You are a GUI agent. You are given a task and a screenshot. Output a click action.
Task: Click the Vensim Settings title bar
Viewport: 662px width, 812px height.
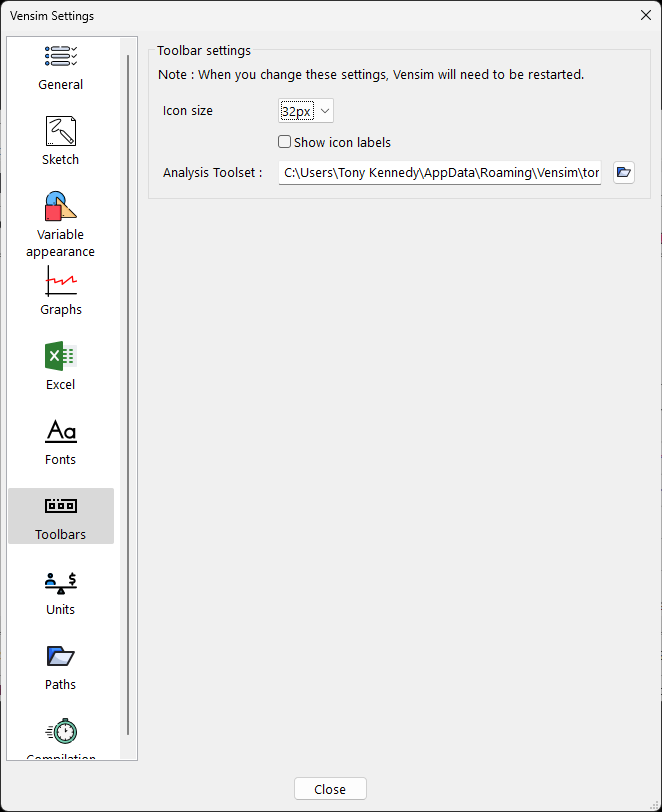click(x=300, y=14)
